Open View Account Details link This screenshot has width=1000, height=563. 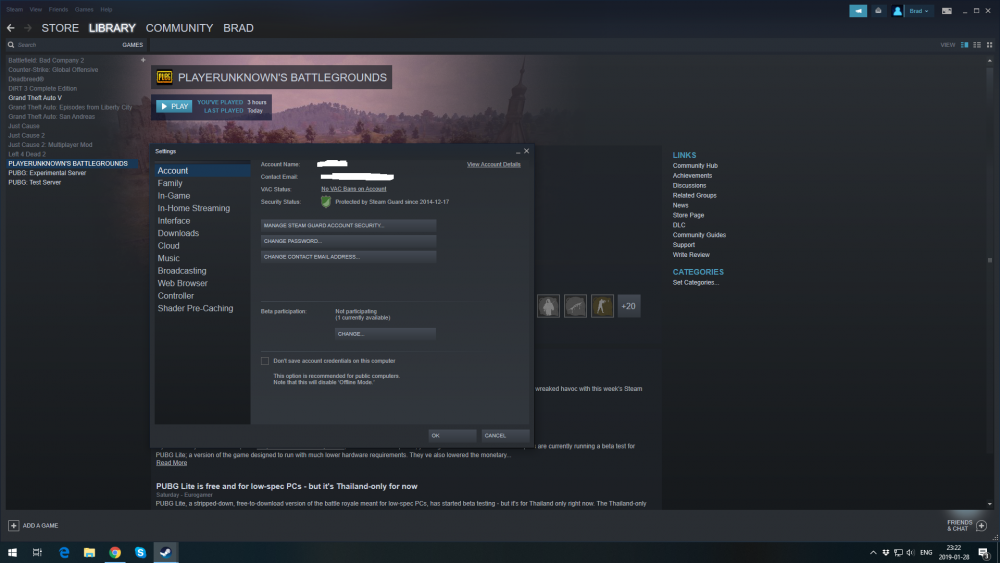[494, 165]
